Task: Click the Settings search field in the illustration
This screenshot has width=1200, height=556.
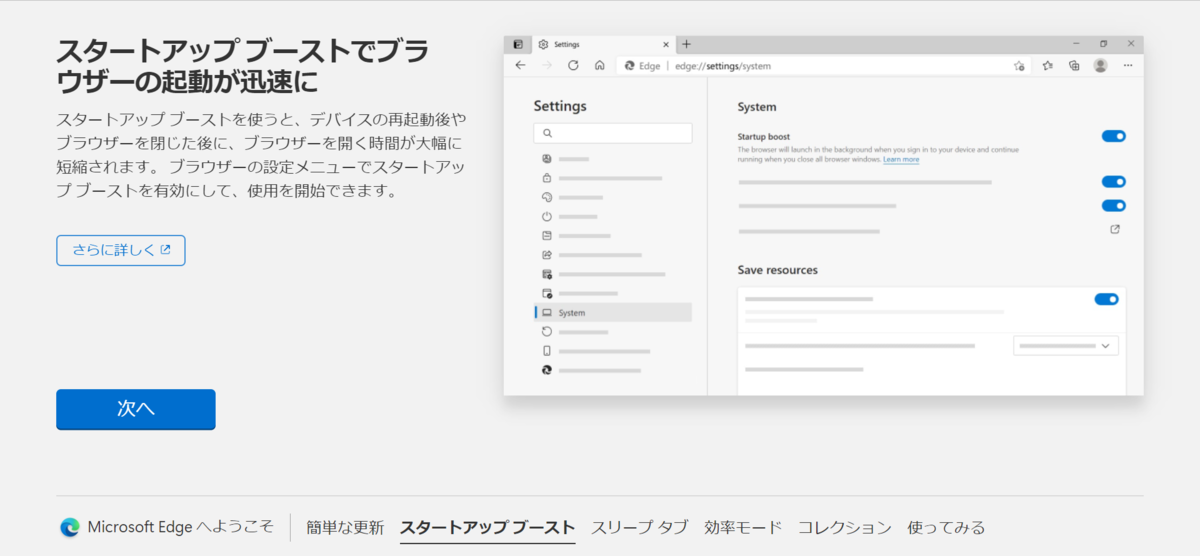Action: (613, 133)
